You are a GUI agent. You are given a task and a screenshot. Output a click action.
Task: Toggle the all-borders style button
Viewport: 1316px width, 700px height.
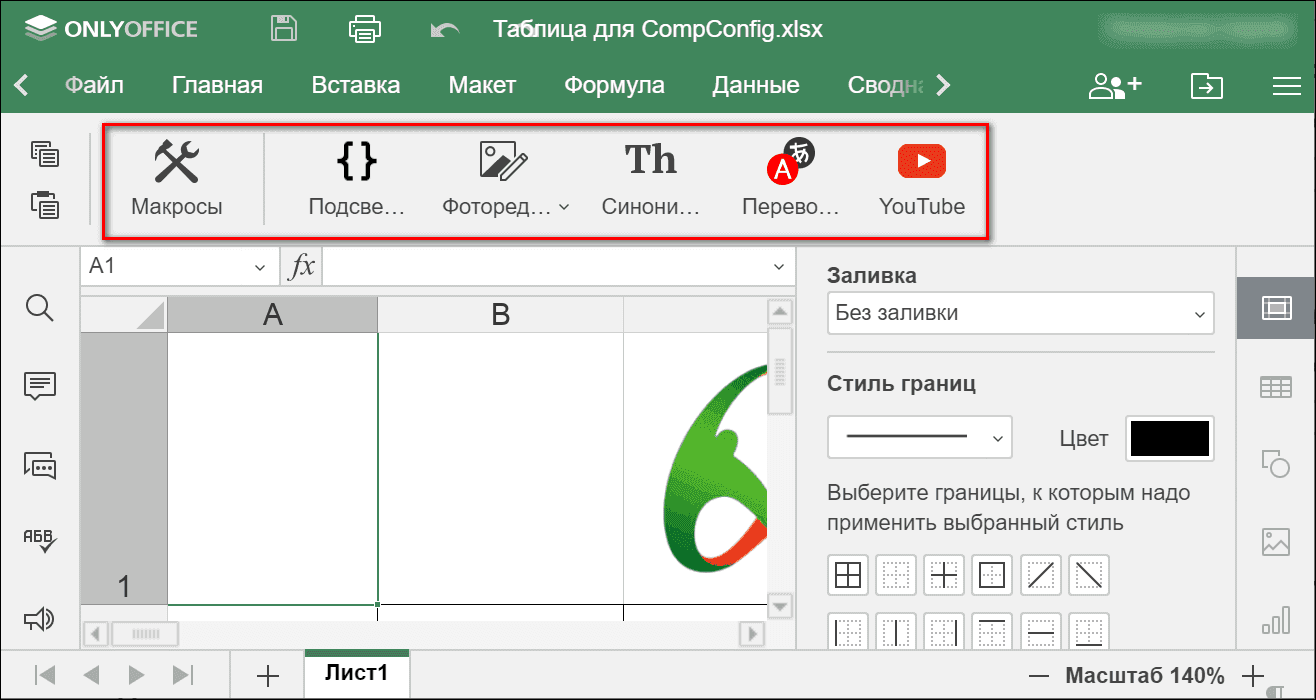click(847, 574)
